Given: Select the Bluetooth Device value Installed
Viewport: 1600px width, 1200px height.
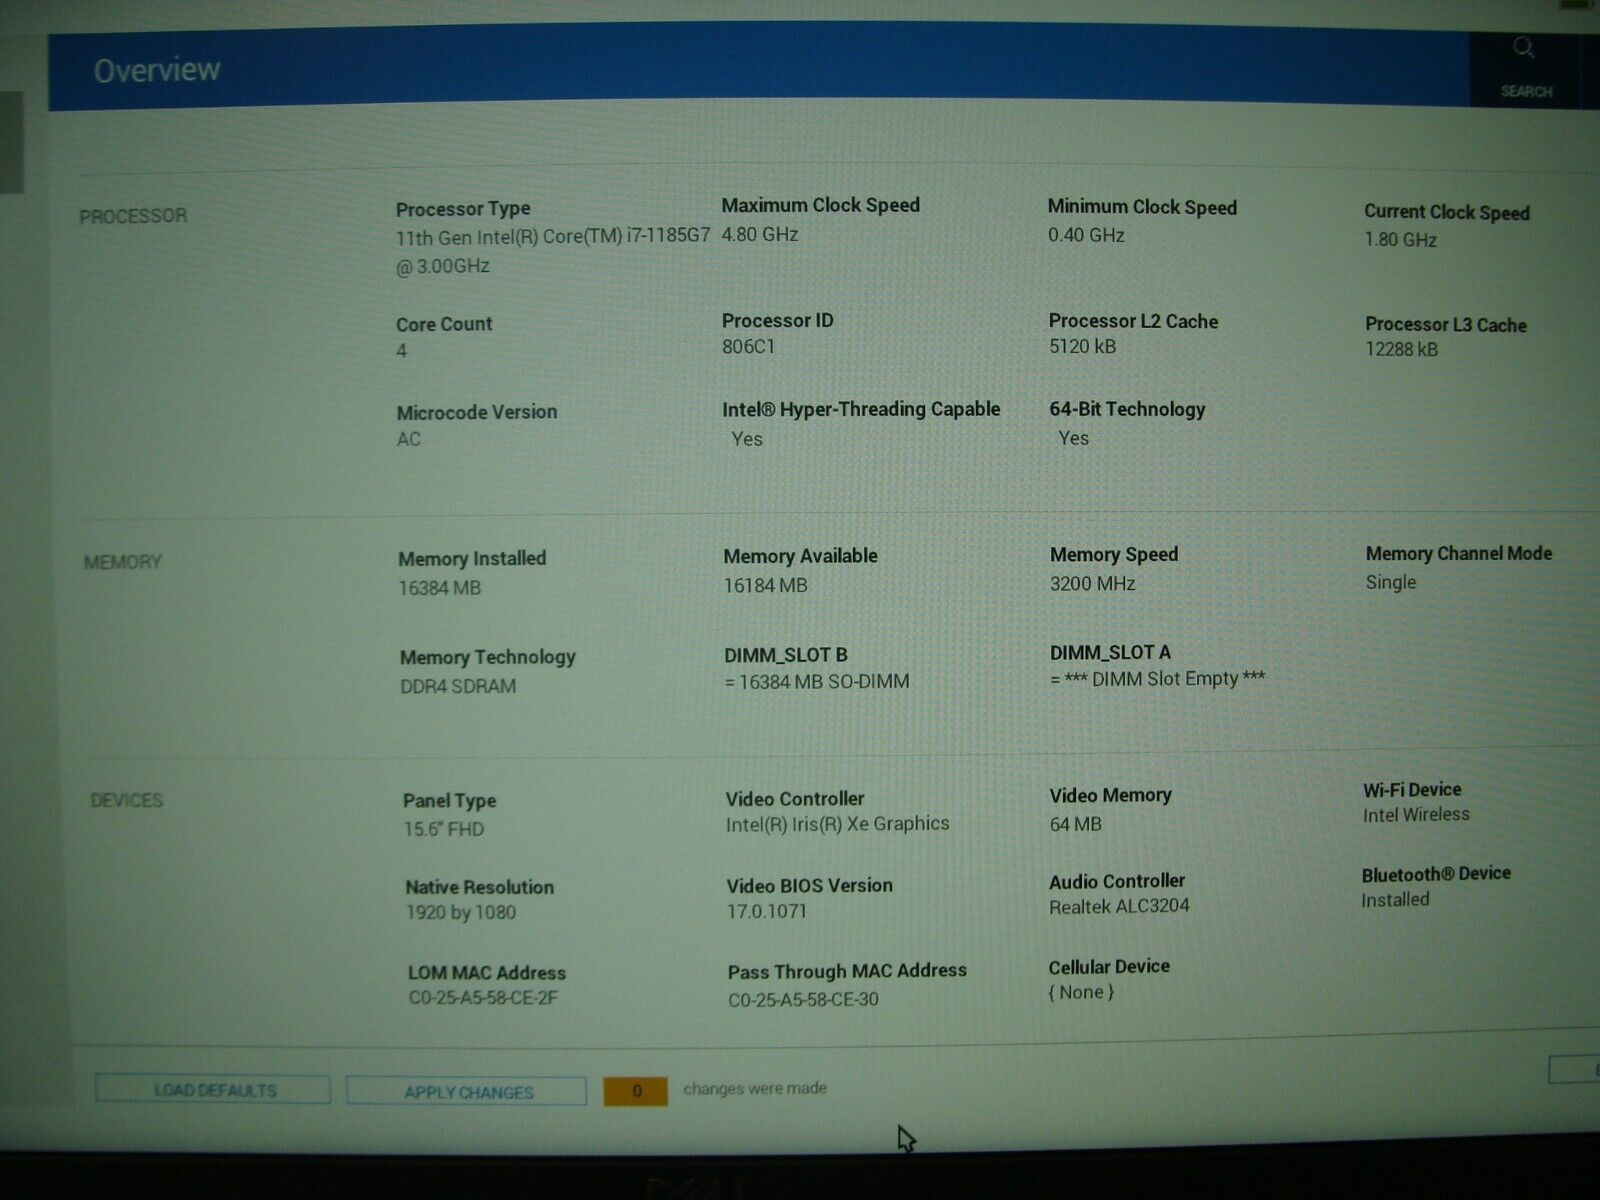Looking at the screenshot, I should tap(1395, 900).
